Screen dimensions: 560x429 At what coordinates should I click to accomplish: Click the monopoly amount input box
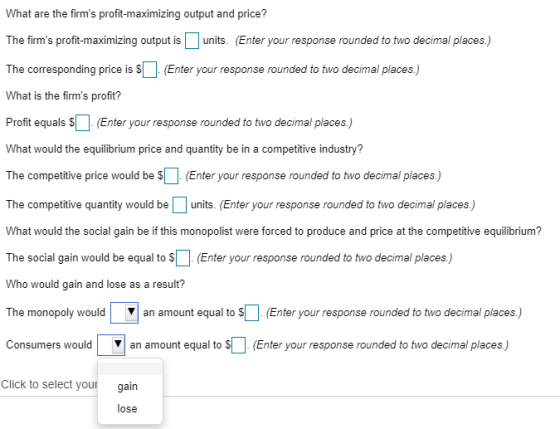point(252,313)
